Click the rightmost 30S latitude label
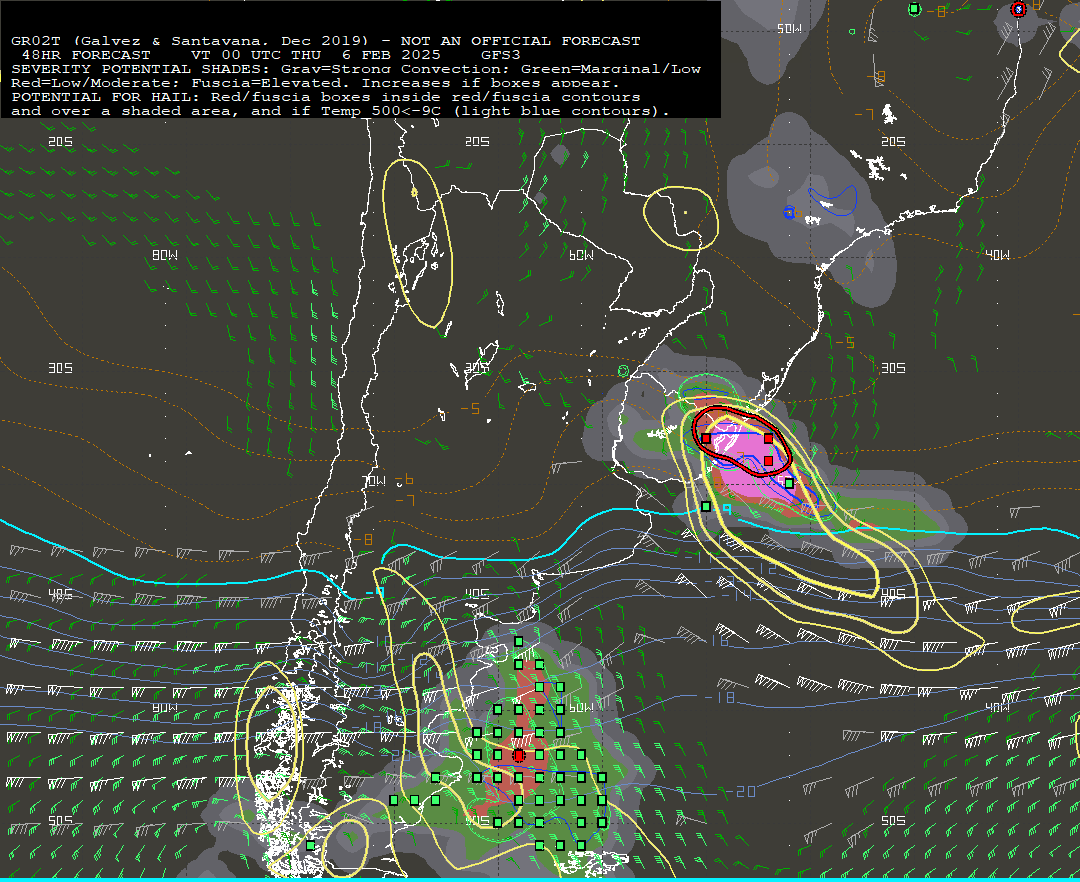1080x882 pixels. tap(893, 368)
